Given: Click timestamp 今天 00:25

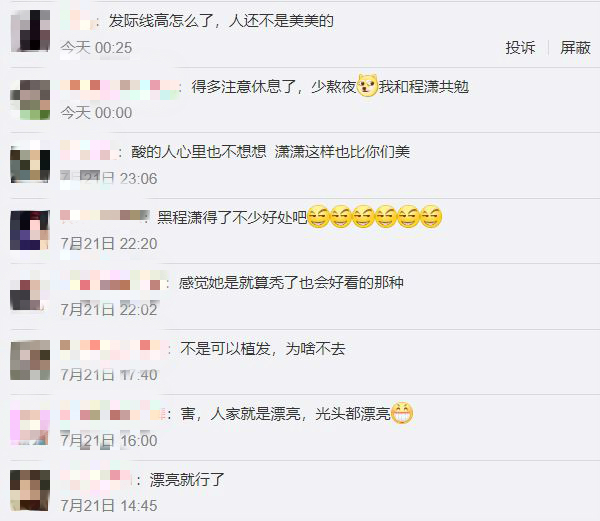Looking at the screenshot, I should 96,48.
